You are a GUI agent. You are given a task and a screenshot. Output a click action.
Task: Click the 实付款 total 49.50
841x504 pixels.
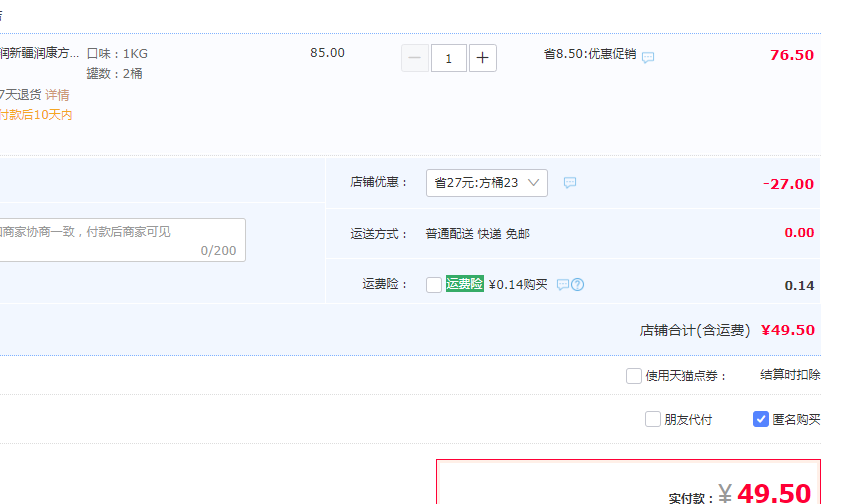tap(774, 493)
